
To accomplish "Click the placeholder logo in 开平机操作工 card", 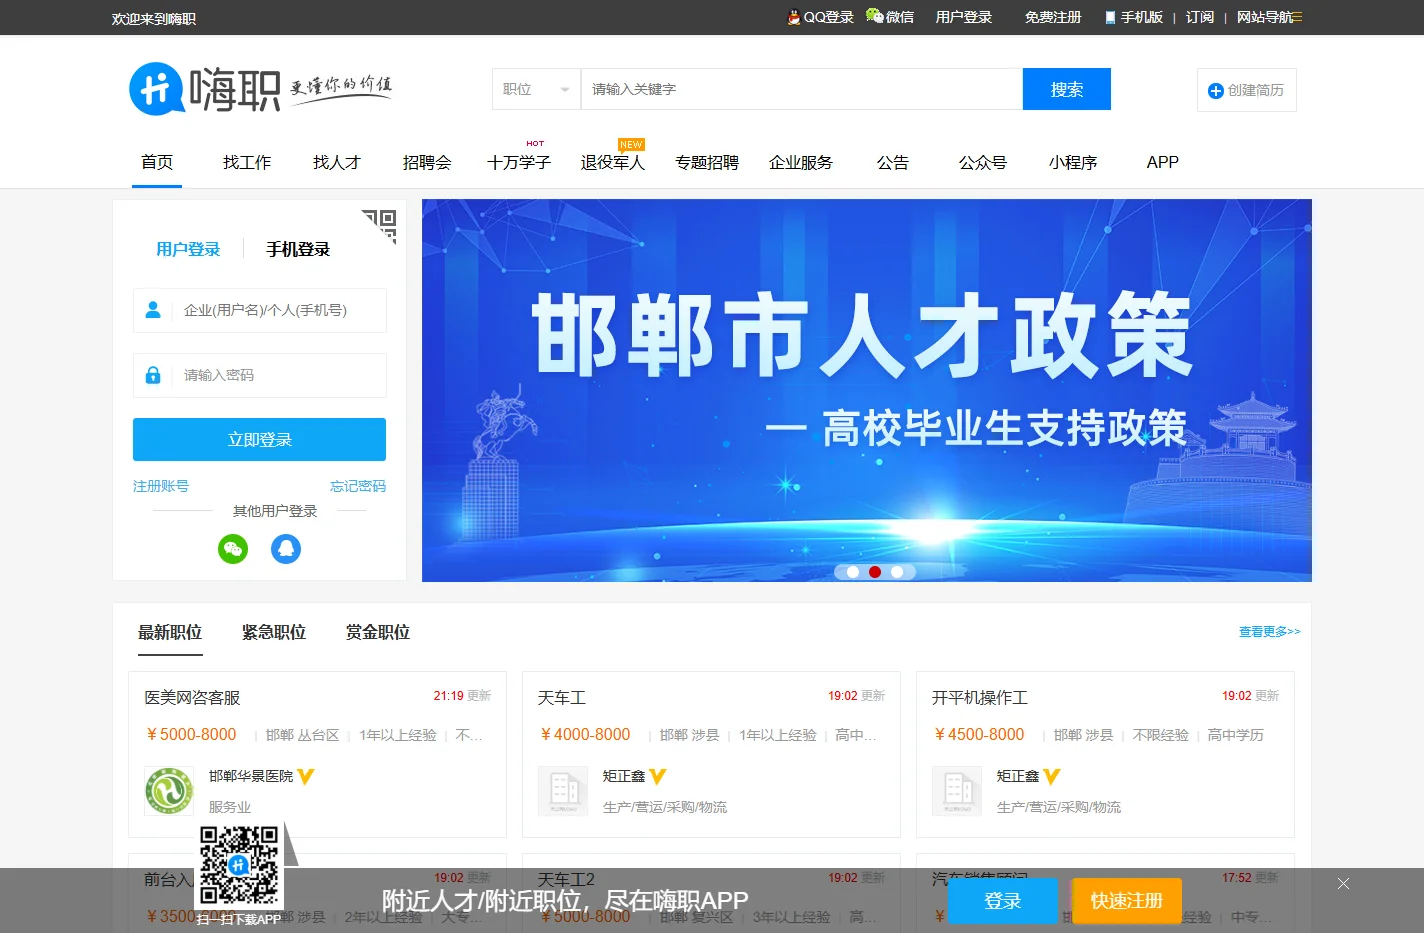I will (957, 791).
